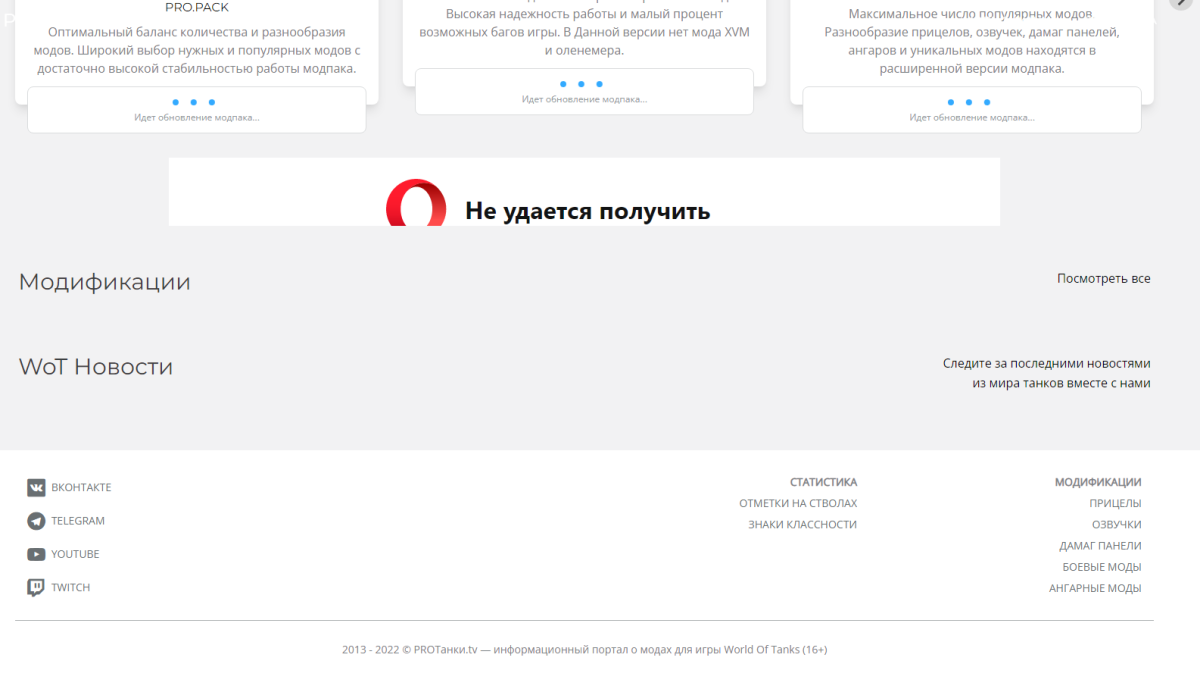Go to the 'ЗНАКИ КЛАССНОСТИ' footer link
Viewport: 1200px width, 689px height.
(x=802, y=525)
